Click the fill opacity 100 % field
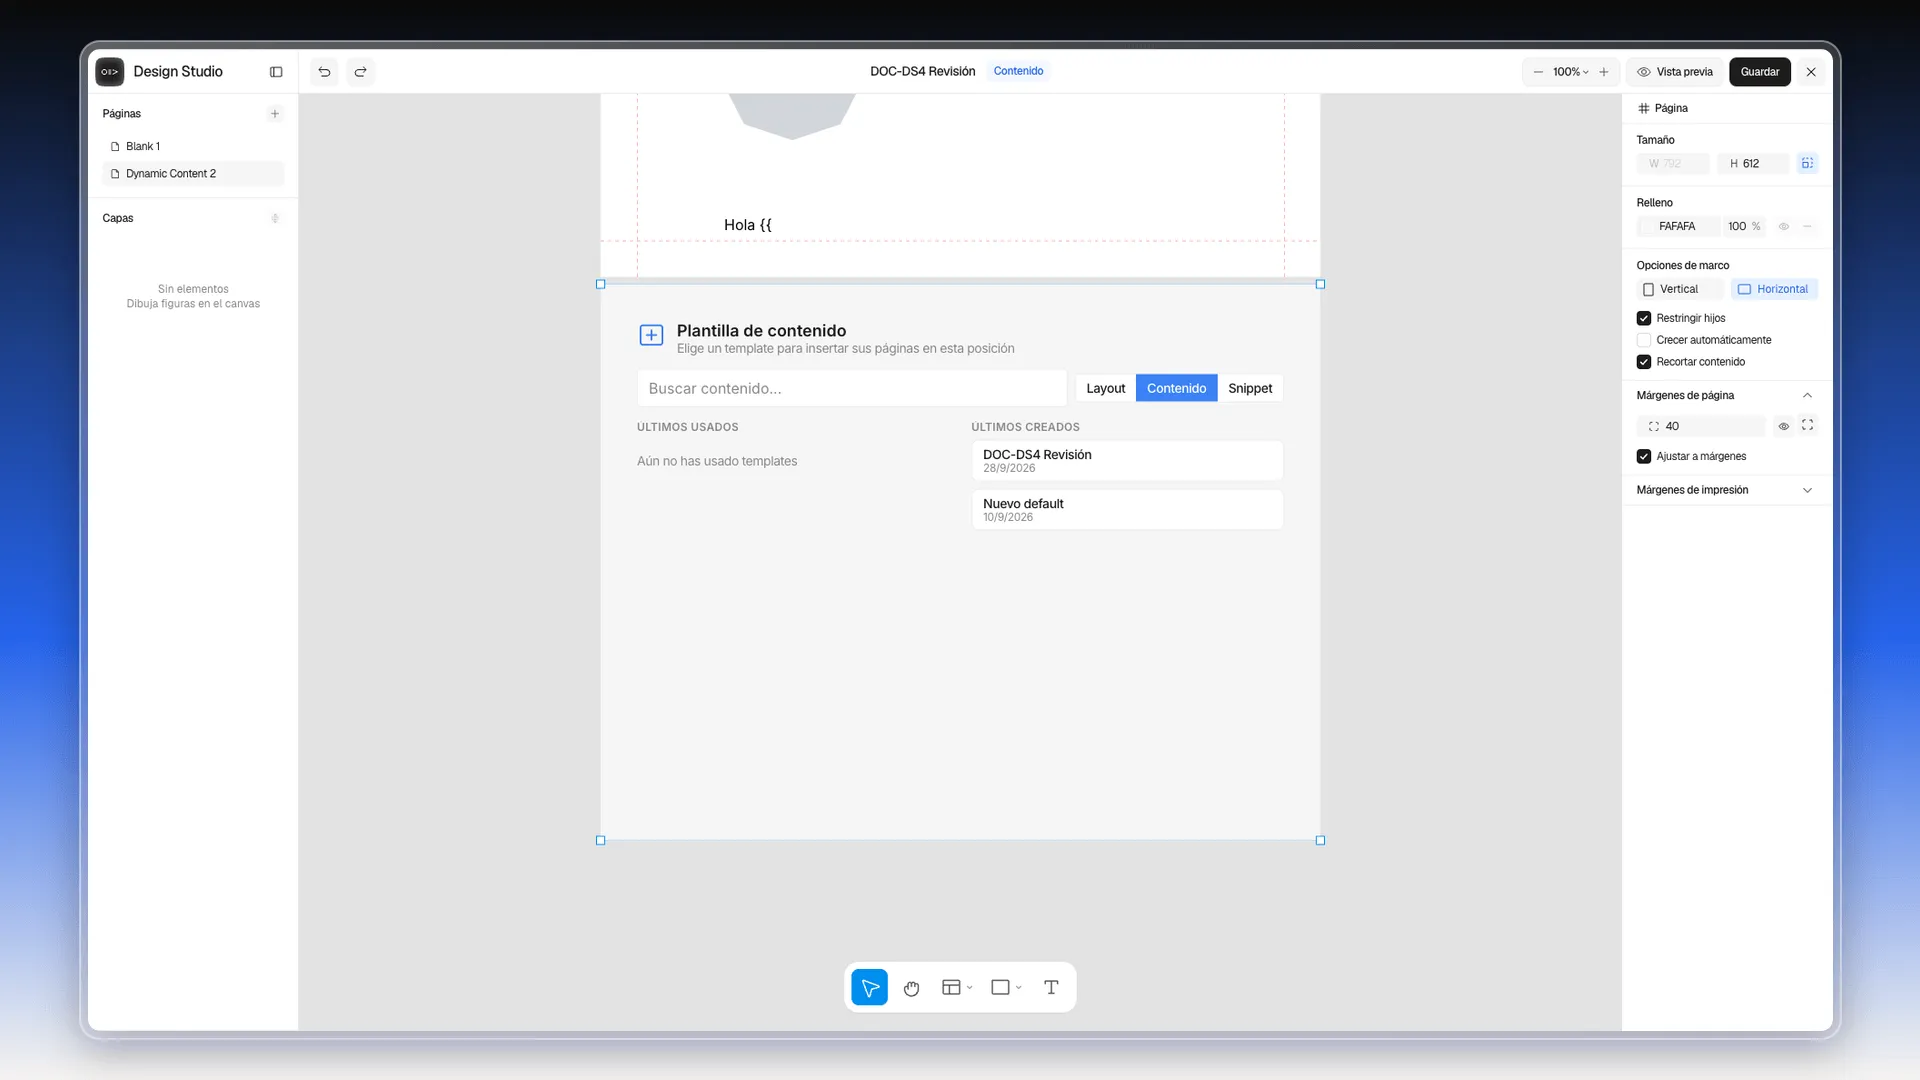 pos(1744,227)
